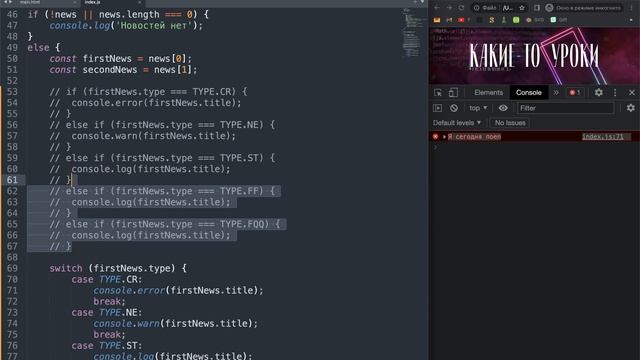Click firstNews declaration on line 50
640x360 pixels.
pyautogui.click(x=107, y=58)
